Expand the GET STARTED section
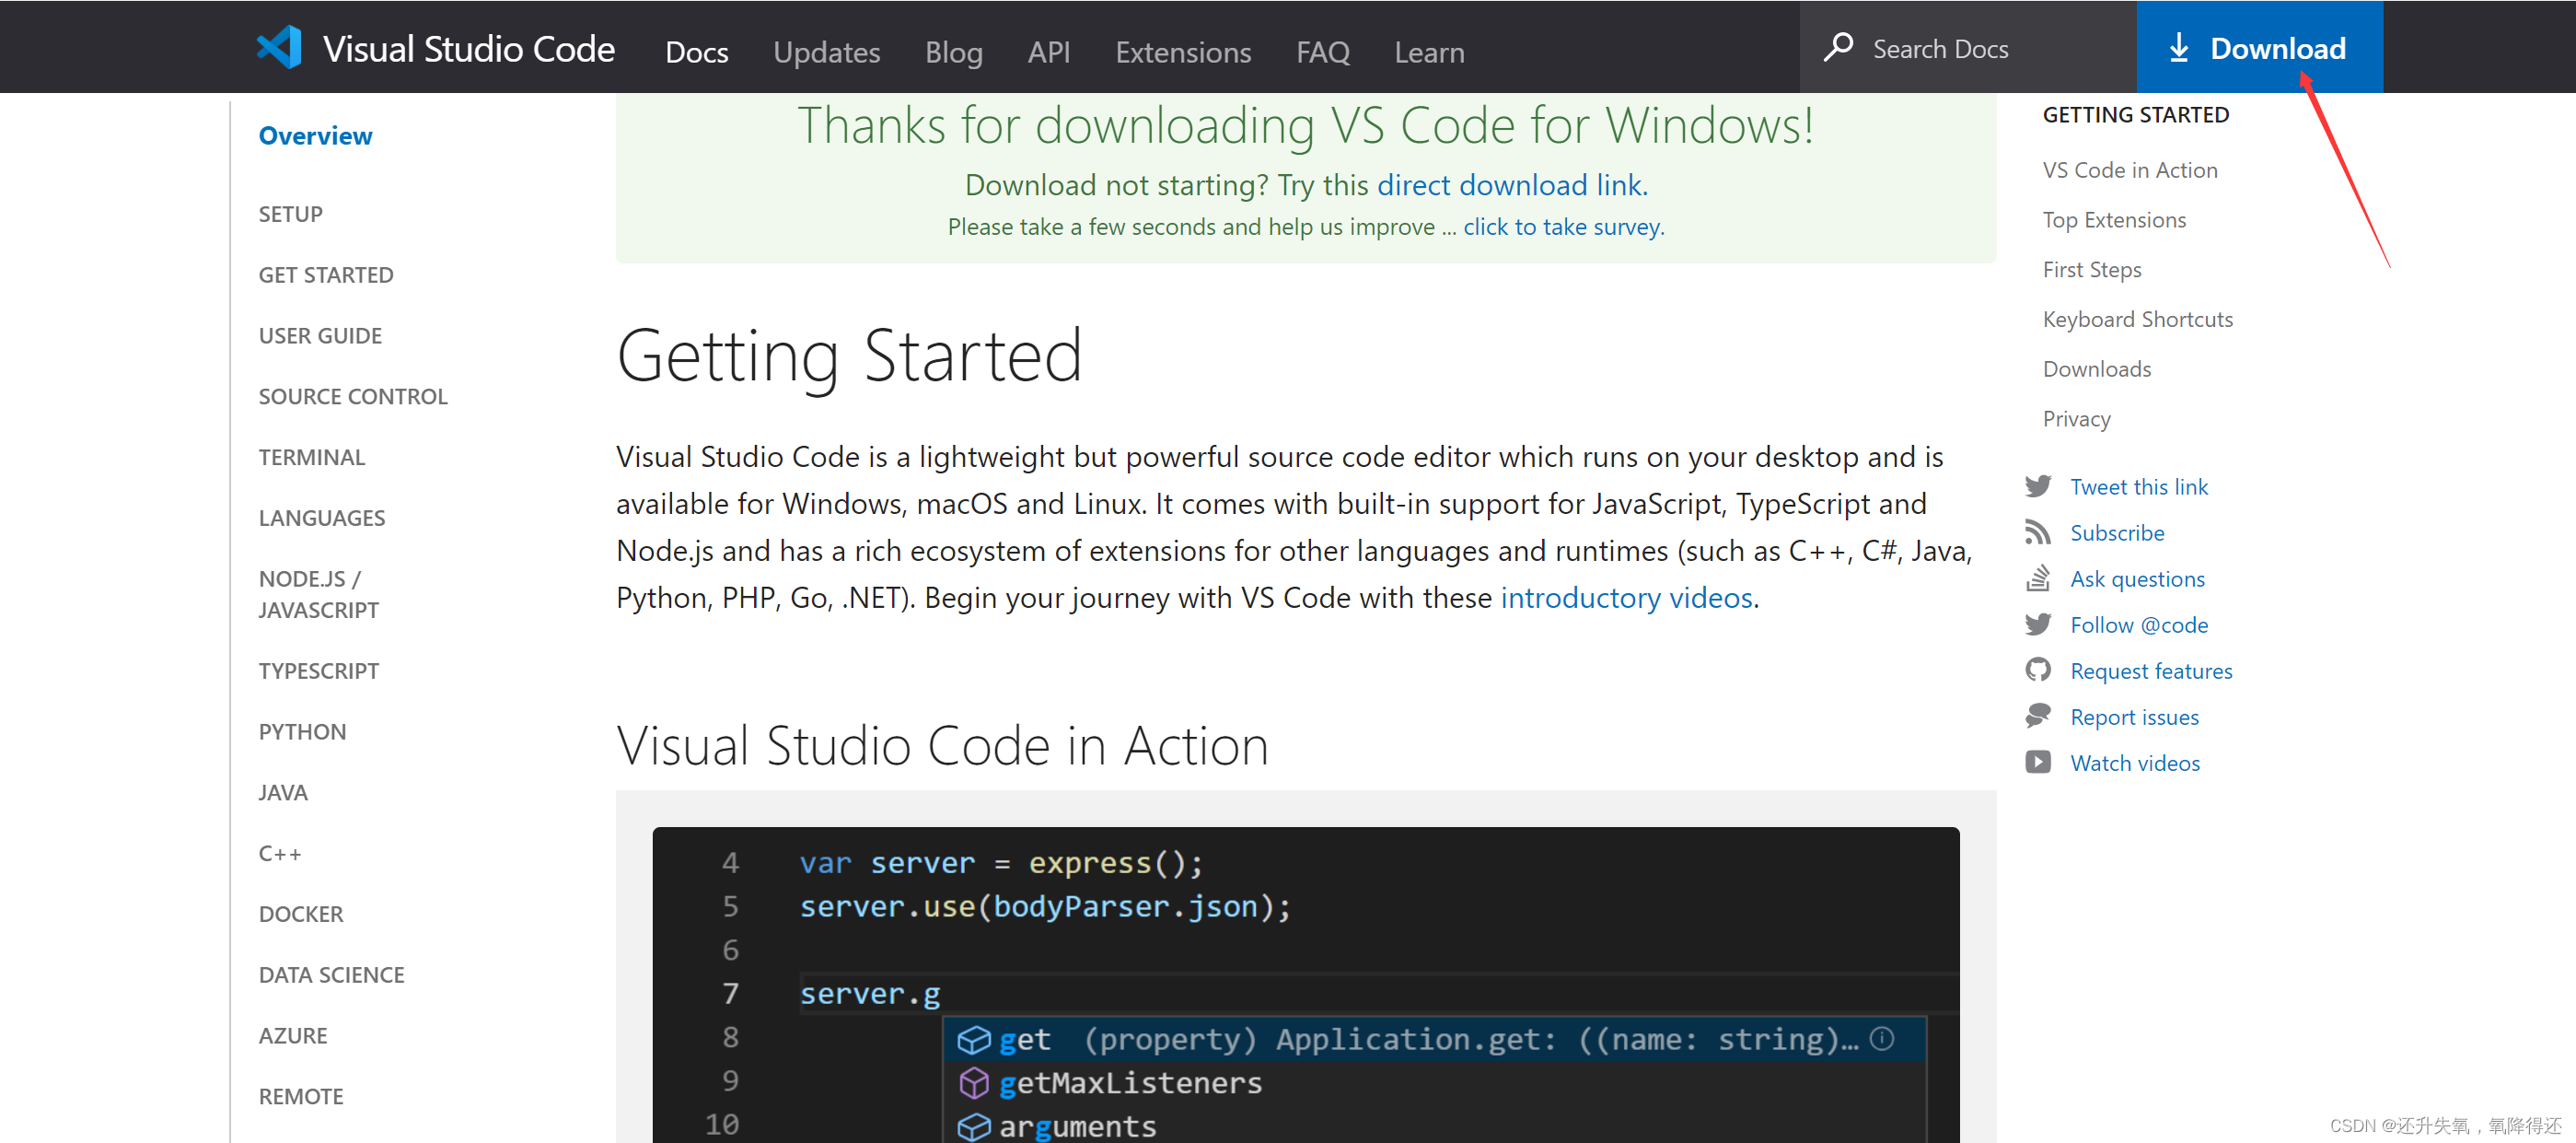Image resolution: width=2576 pixels, height=1143 pixels. tap(326, 275)
